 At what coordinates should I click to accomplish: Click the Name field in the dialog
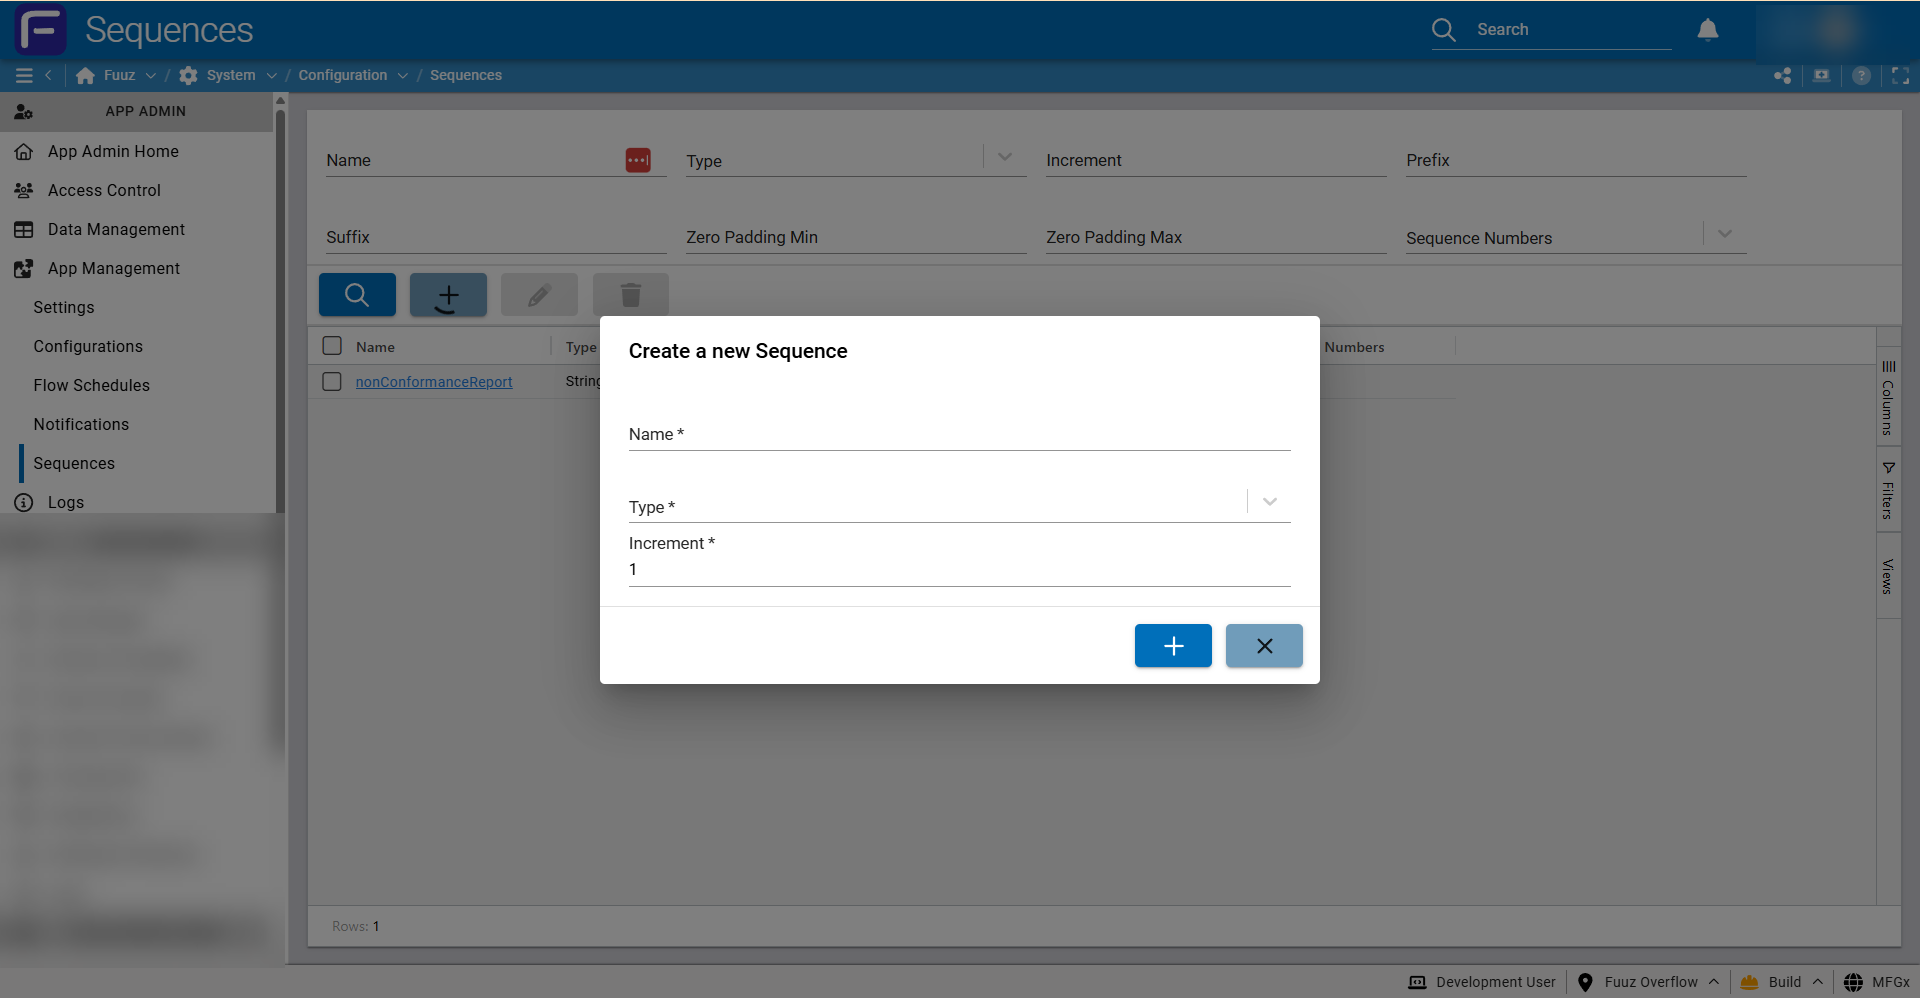pyautogui.click(x=959, y=434)
